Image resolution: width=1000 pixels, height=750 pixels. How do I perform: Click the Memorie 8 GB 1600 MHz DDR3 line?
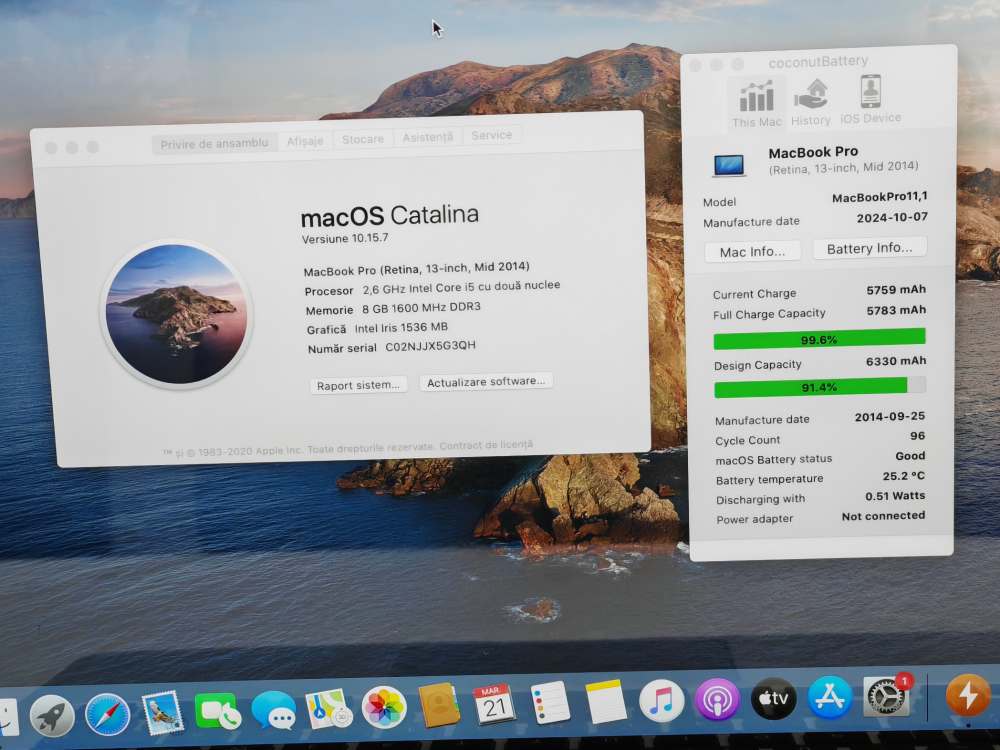[393, 309]
